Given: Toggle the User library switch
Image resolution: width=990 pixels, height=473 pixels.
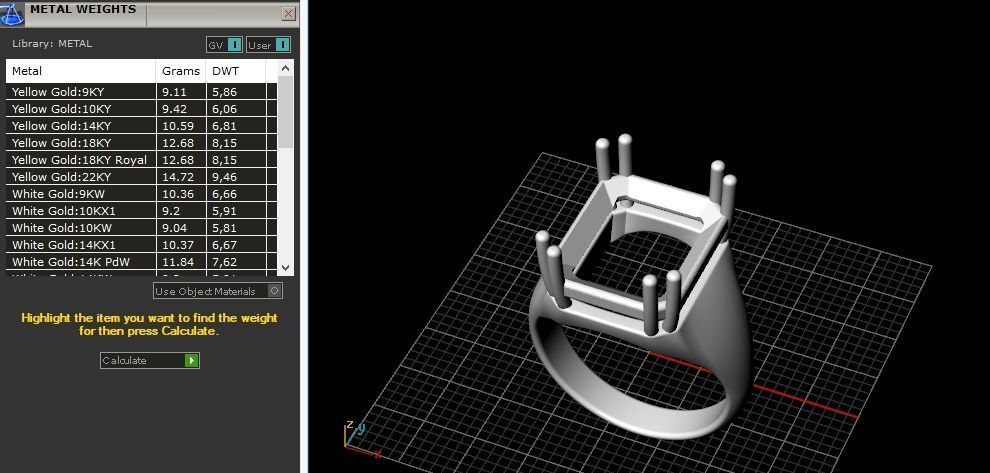Looking at the screenshot, I should tap(268, 45).
